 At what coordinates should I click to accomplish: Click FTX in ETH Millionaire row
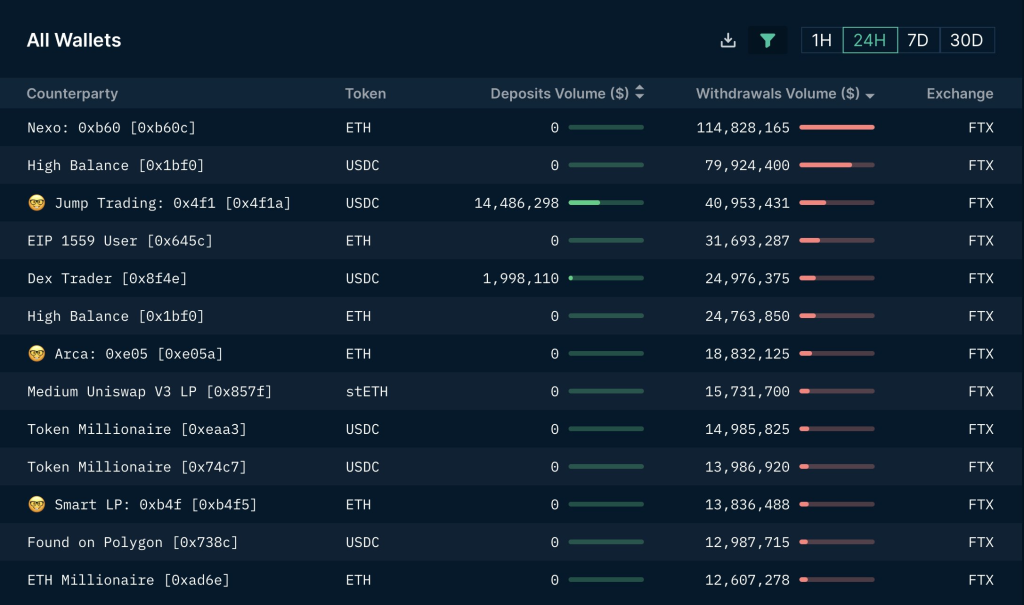981,580
